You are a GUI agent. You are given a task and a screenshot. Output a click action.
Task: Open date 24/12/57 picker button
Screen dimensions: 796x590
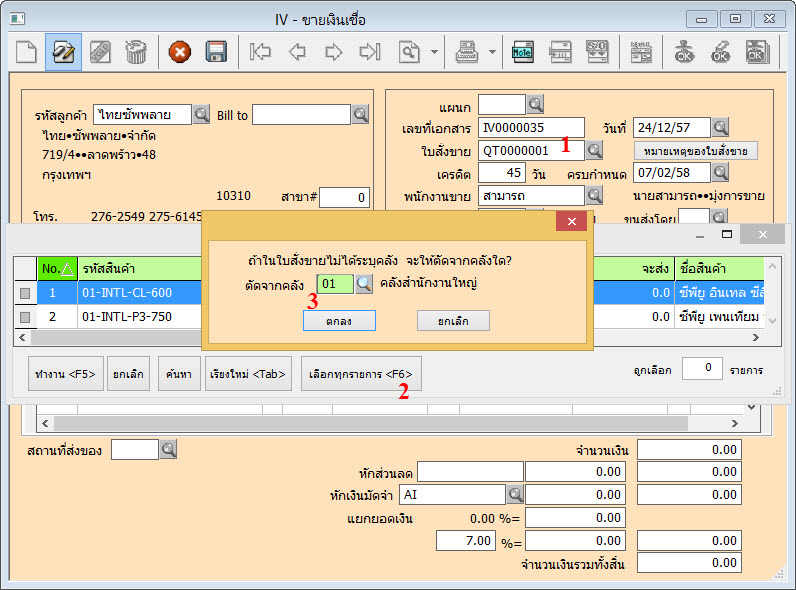[x=720, y=128]
